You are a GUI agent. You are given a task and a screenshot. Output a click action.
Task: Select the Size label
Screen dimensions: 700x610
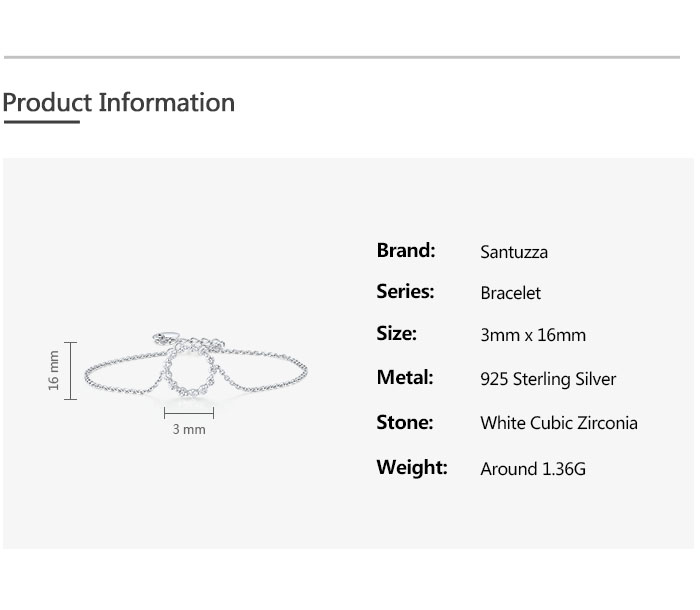click(x=396, y=334)
